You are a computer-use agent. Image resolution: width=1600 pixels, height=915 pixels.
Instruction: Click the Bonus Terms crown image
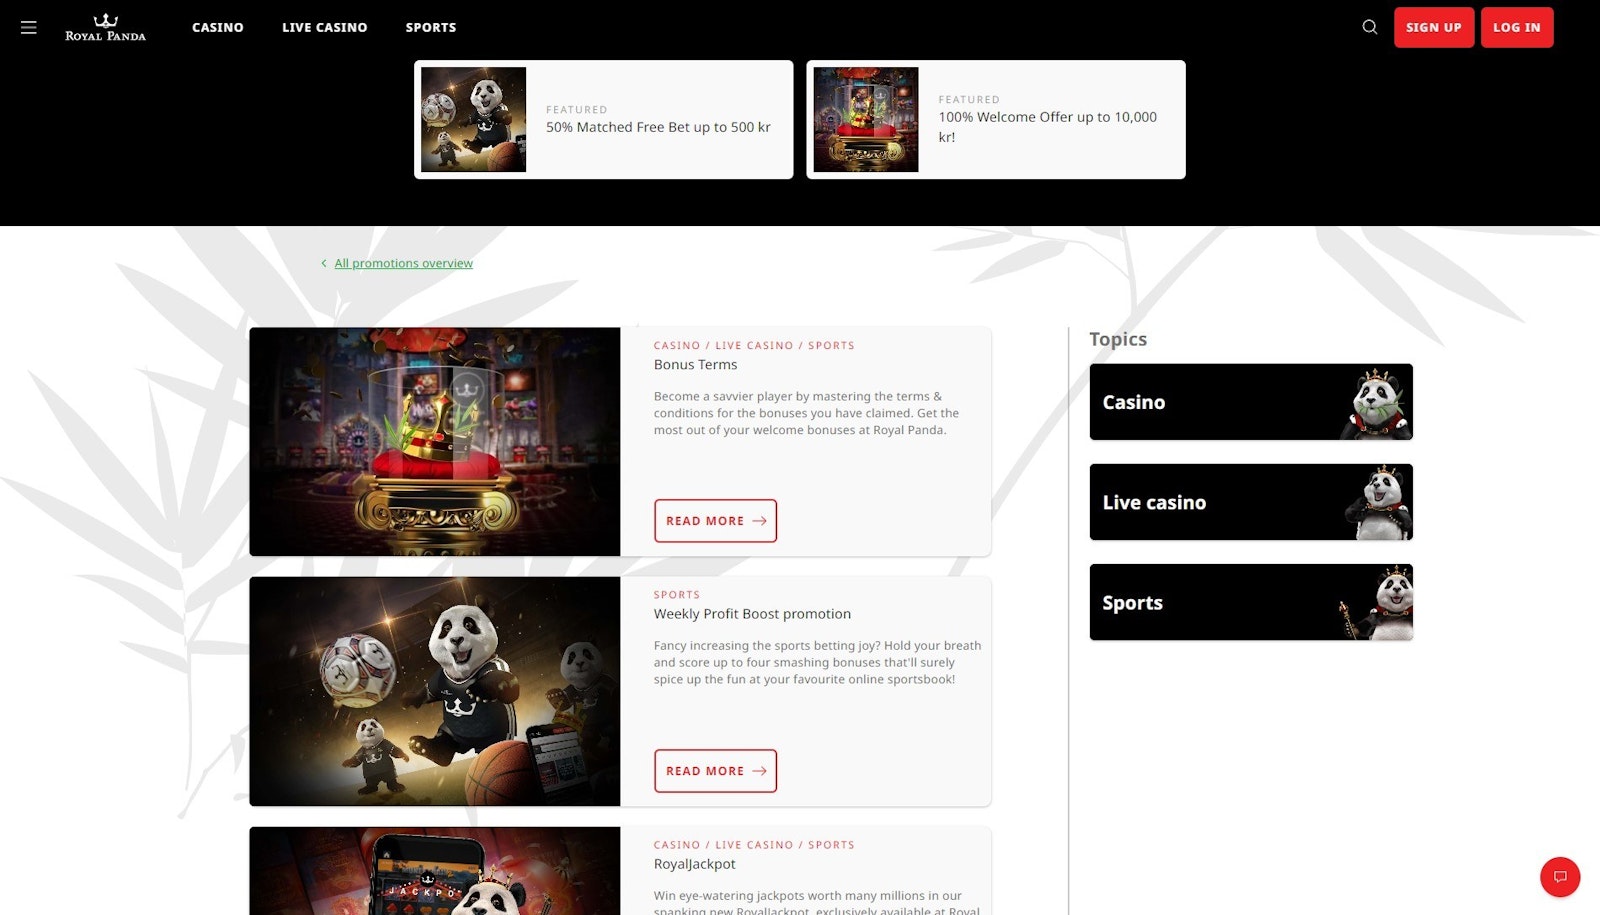point(435,442)
